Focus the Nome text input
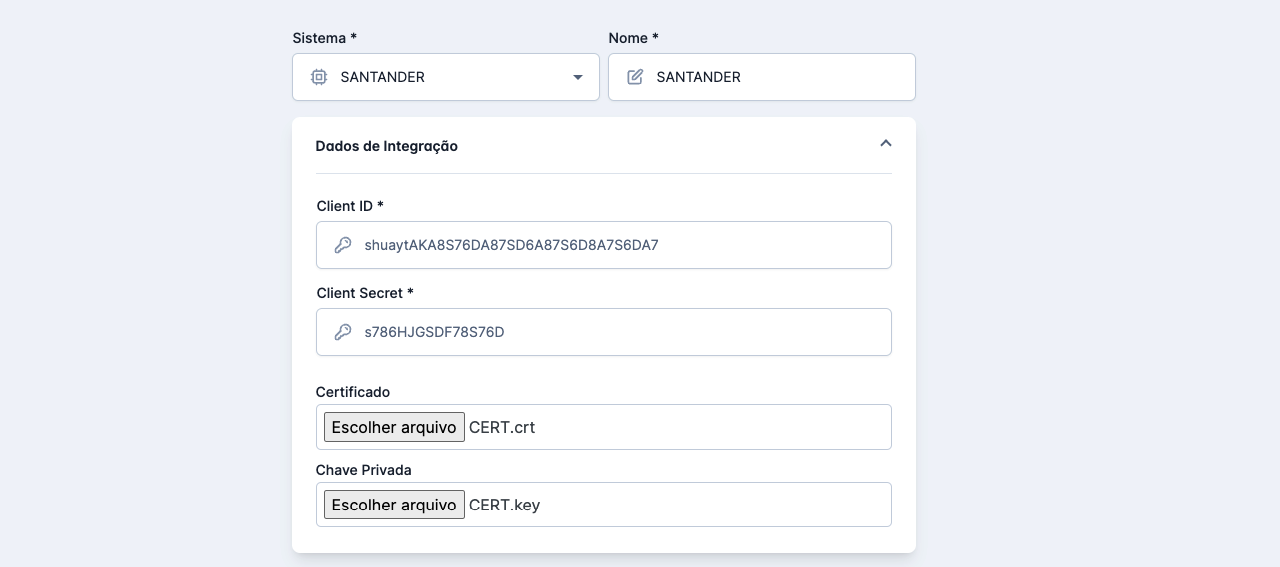The height and width of the screenshot is (567, 1280). [x=780, y=77]
